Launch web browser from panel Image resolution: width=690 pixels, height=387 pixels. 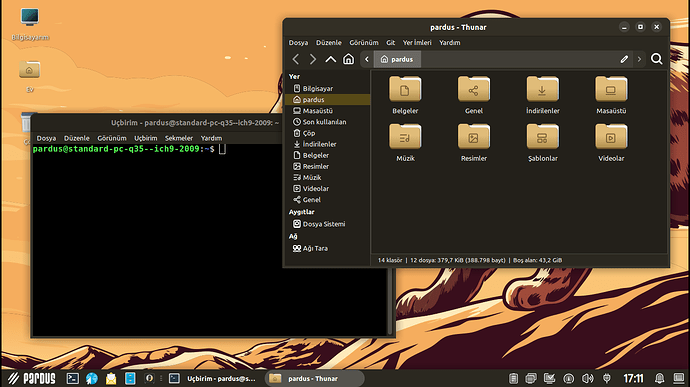[92, 378]
